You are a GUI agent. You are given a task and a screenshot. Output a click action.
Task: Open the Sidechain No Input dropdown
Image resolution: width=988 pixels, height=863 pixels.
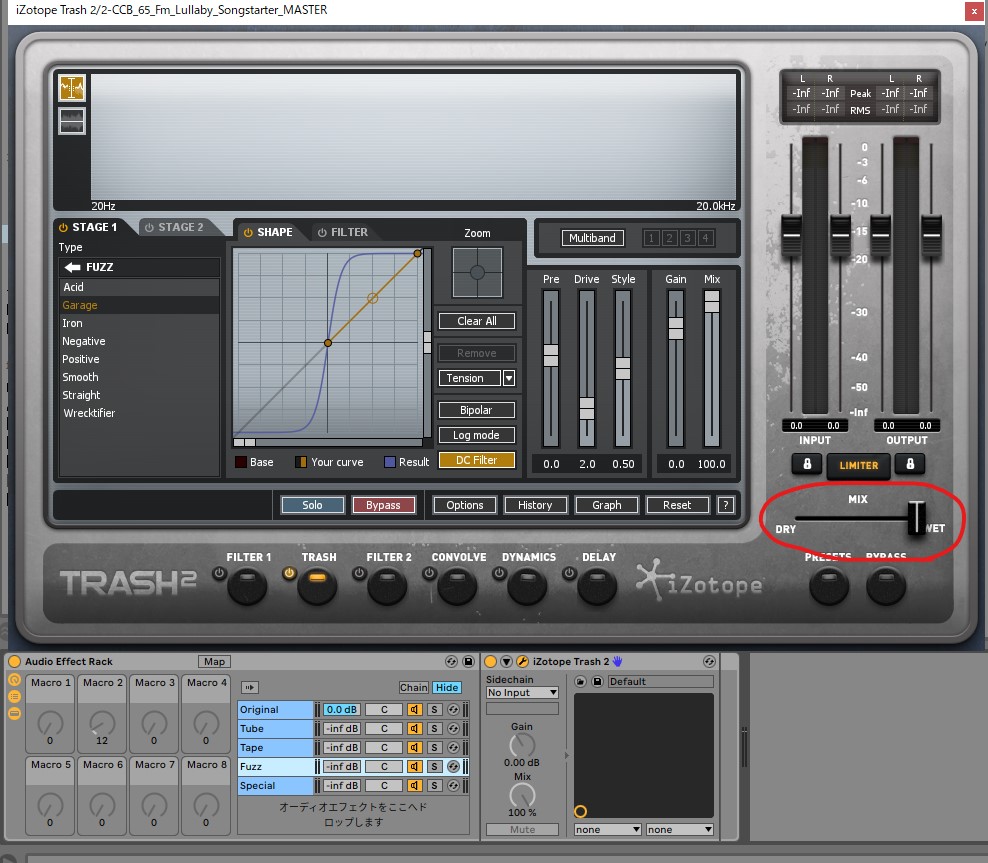point(522,693)
